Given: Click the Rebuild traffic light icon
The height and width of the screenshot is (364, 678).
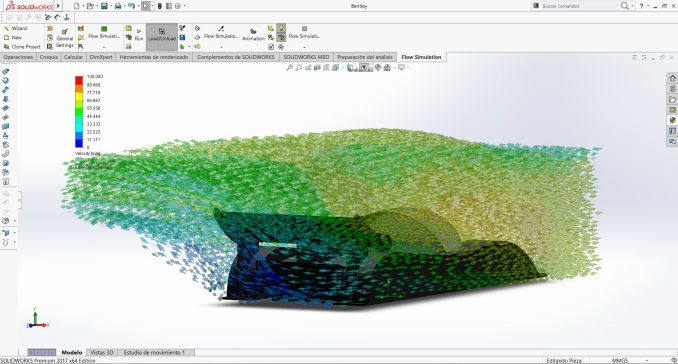Looking at the screenshot, I should pos(160,6).
